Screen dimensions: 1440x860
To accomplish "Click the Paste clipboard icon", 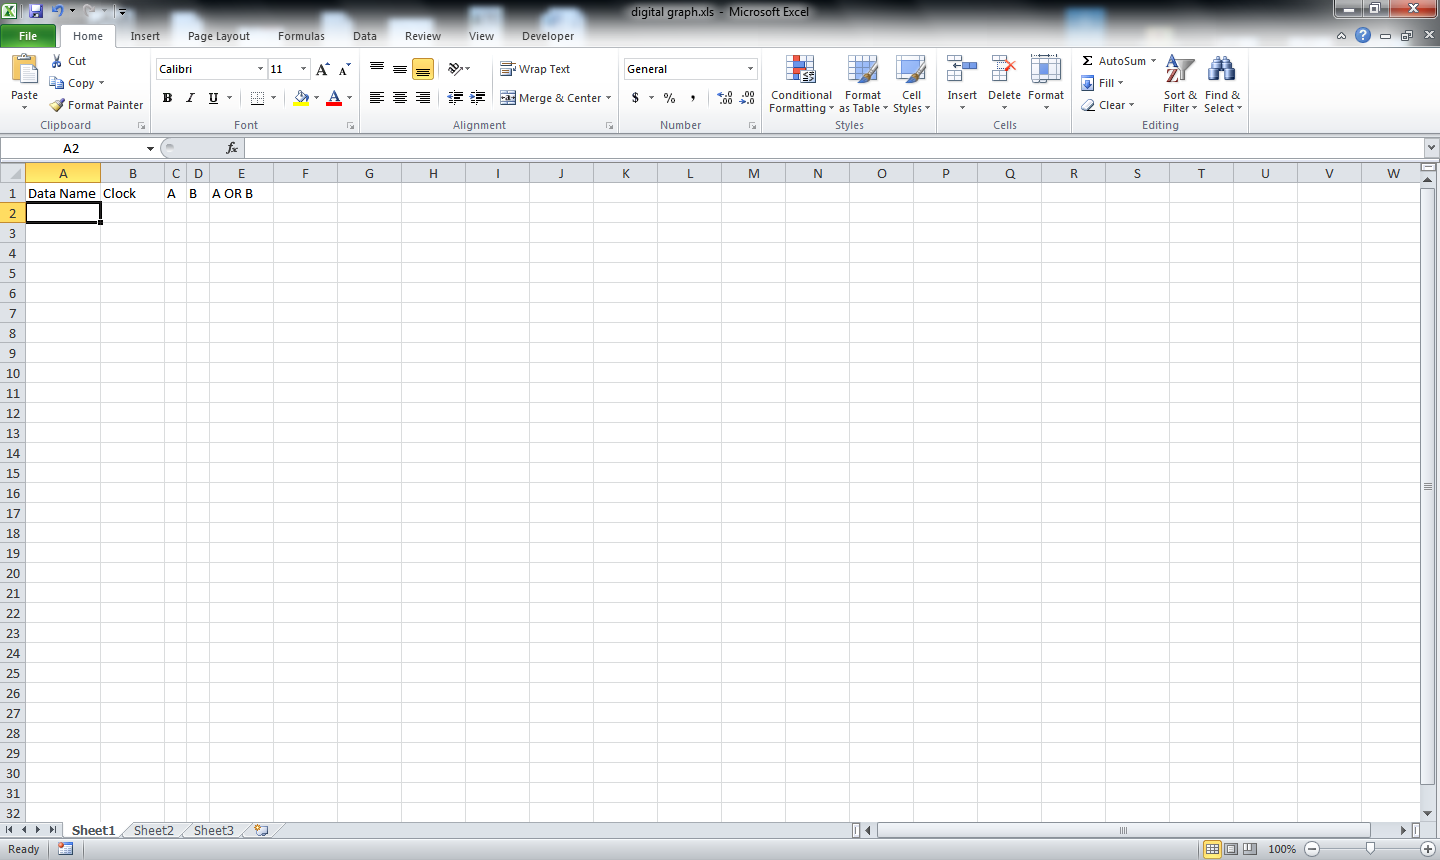I will [24, 69].
